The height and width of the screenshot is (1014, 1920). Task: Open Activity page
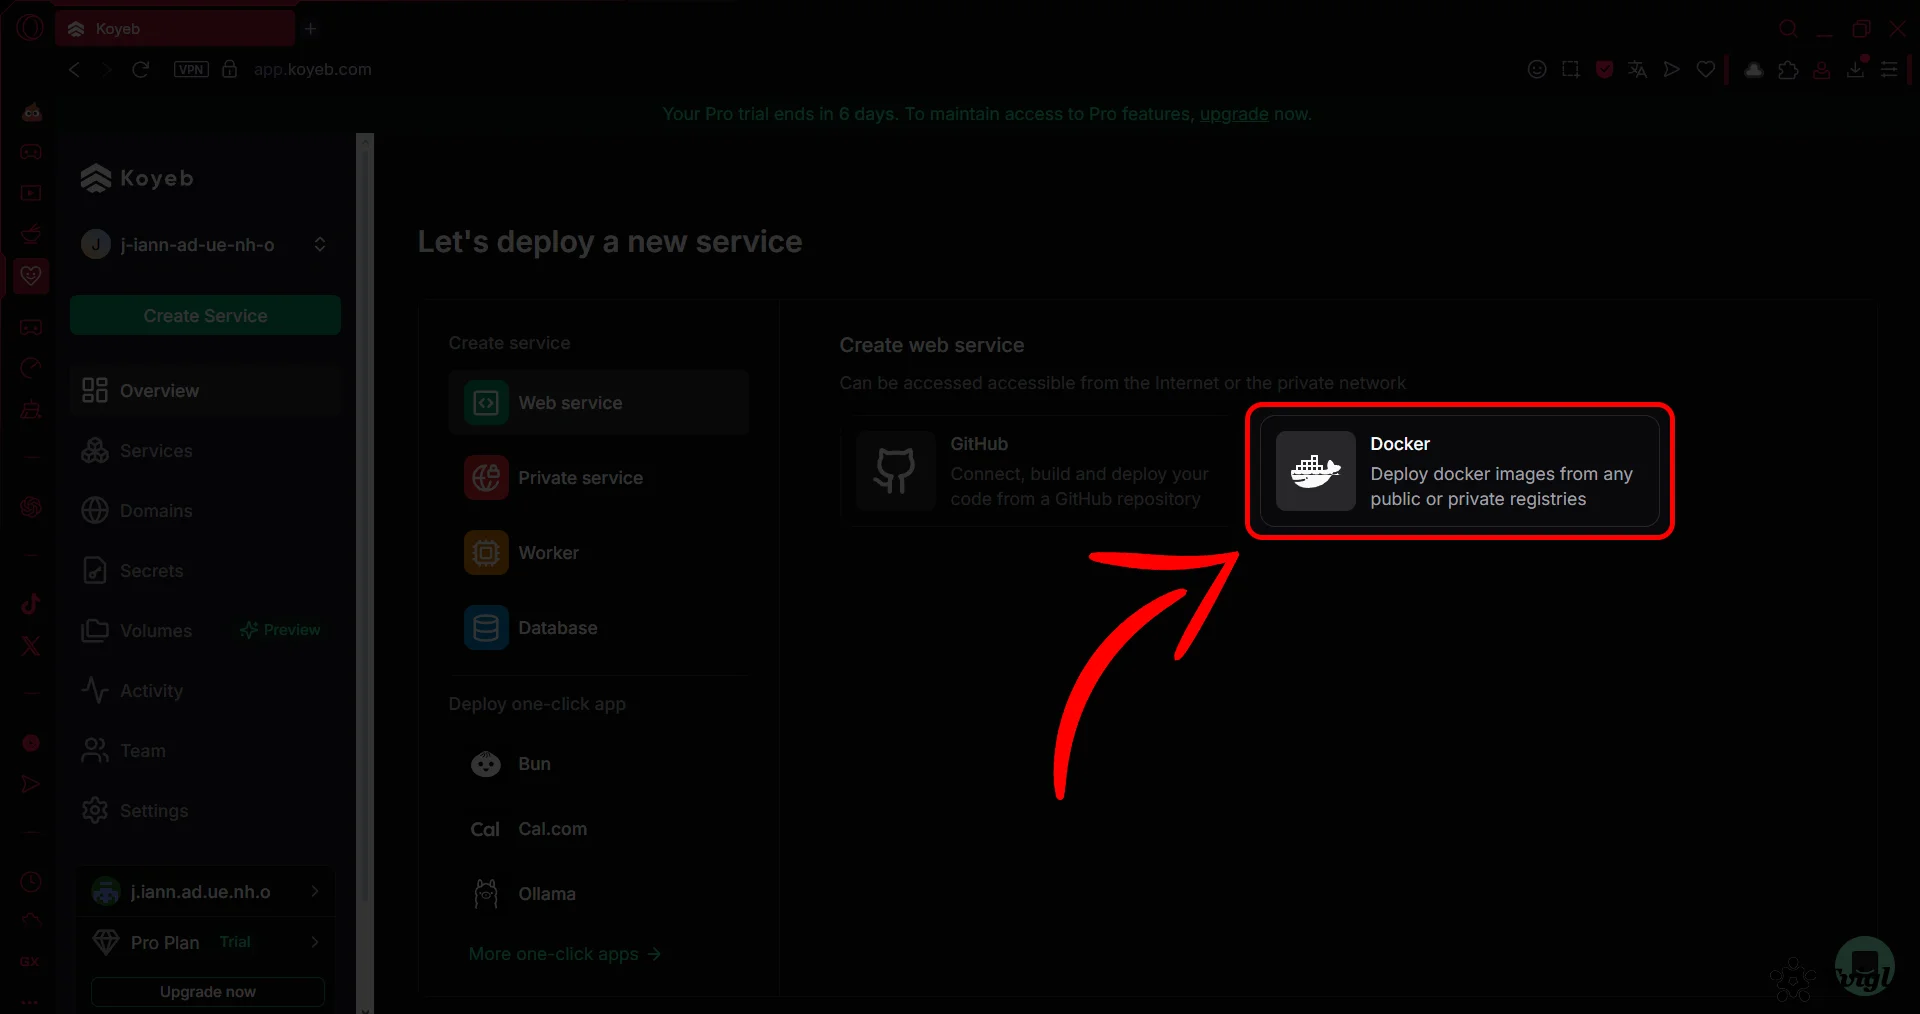click(x=205, y=691)
